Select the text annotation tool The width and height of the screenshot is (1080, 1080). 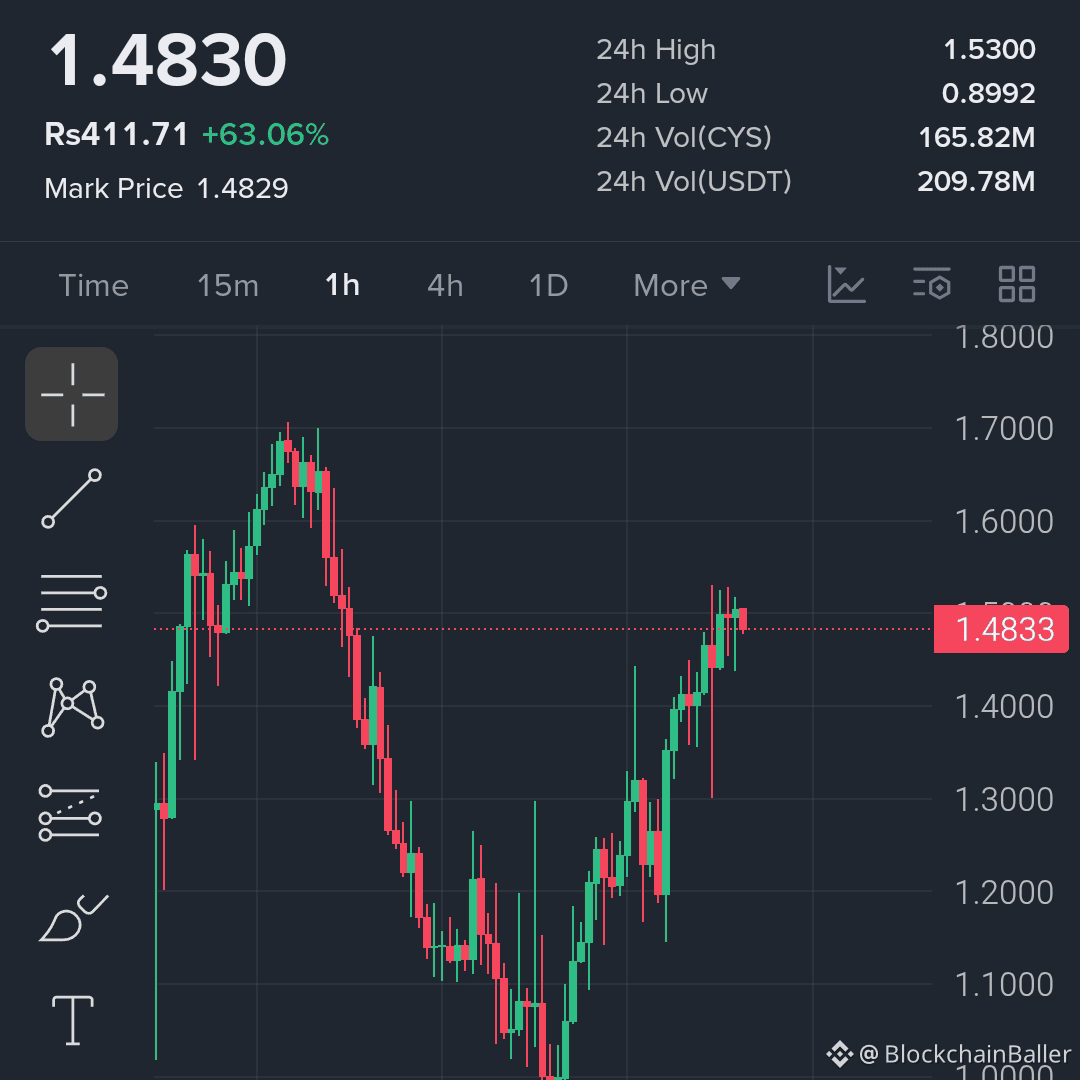[x=73, y=1021]
